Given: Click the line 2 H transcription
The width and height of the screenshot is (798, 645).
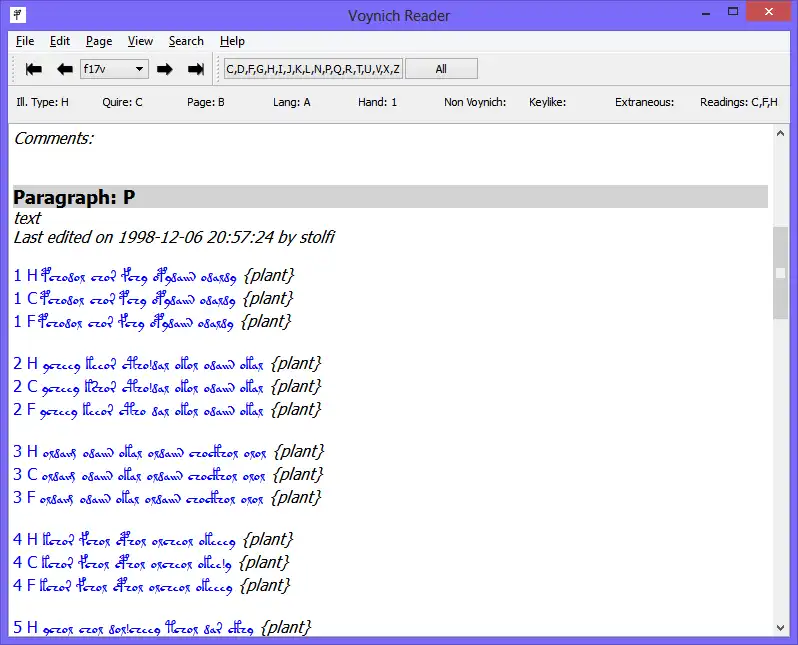Looking at the screenshot, I should [167, 364].
